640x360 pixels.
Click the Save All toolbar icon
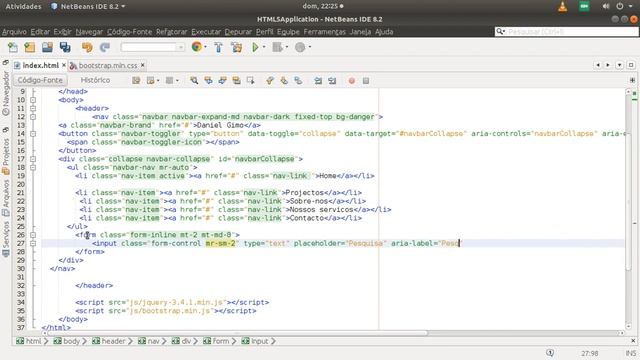coord(65,47)
